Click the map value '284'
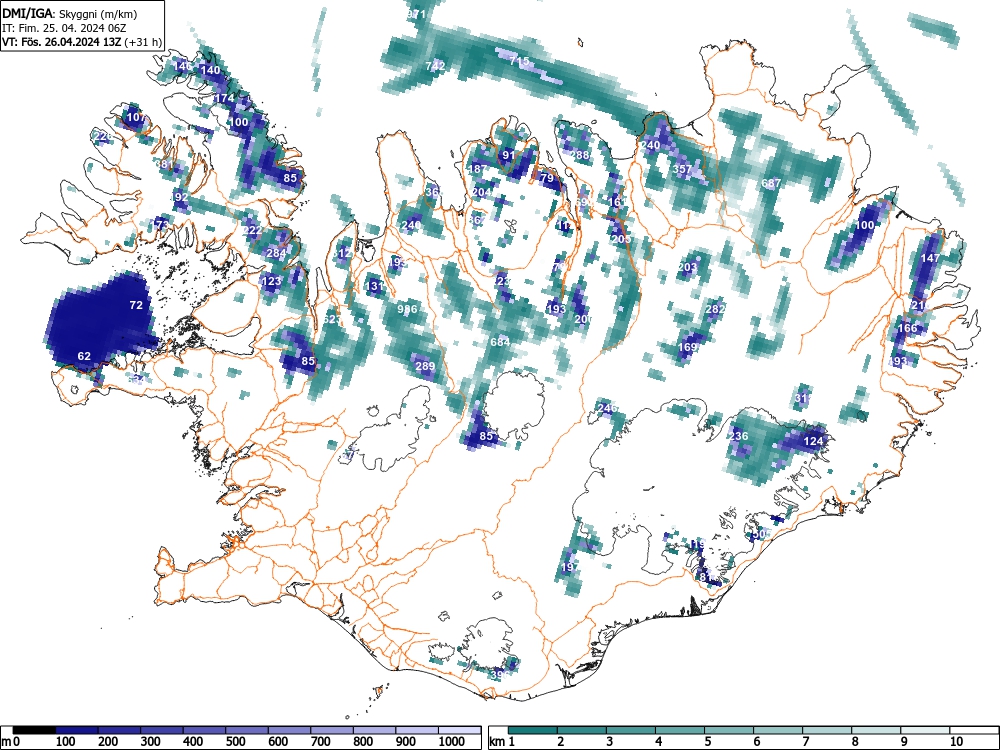 point(276,253)
